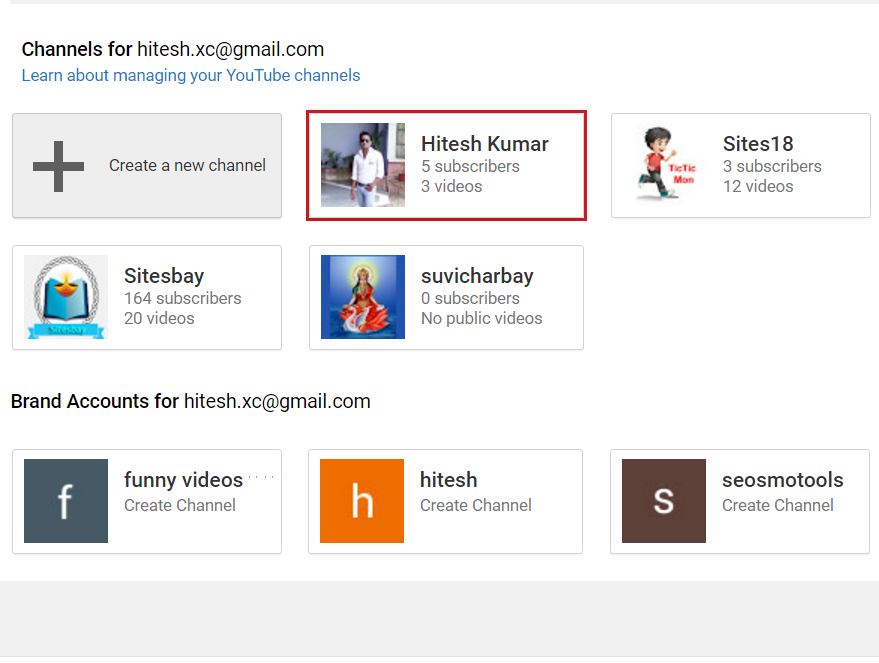Click 'No public videos' under suvicharbay
The width and height of the screenshot is (879, 663).
click(x=482, y=318)
